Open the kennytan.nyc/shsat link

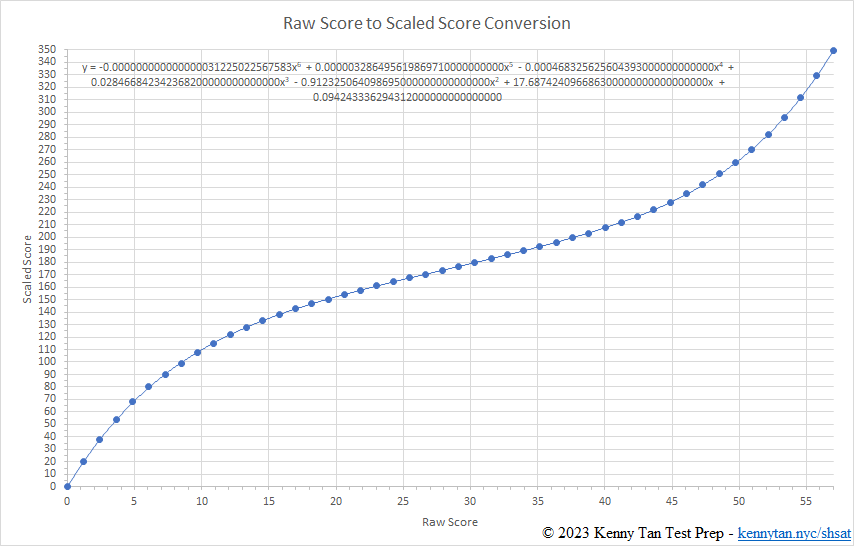click(794, 533)
